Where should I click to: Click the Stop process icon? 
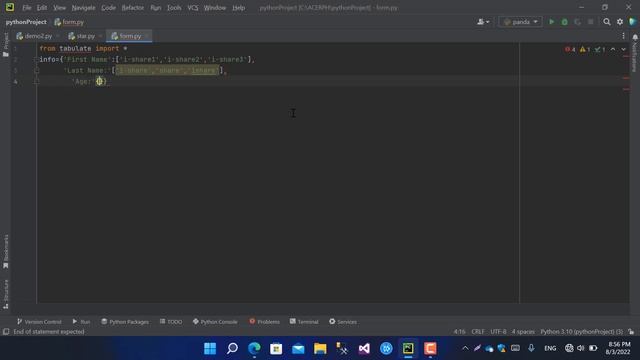point(590,22)
